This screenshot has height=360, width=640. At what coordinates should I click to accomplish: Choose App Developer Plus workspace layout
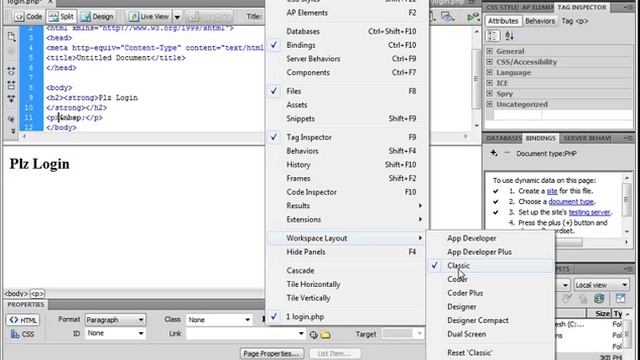(491, 252)
